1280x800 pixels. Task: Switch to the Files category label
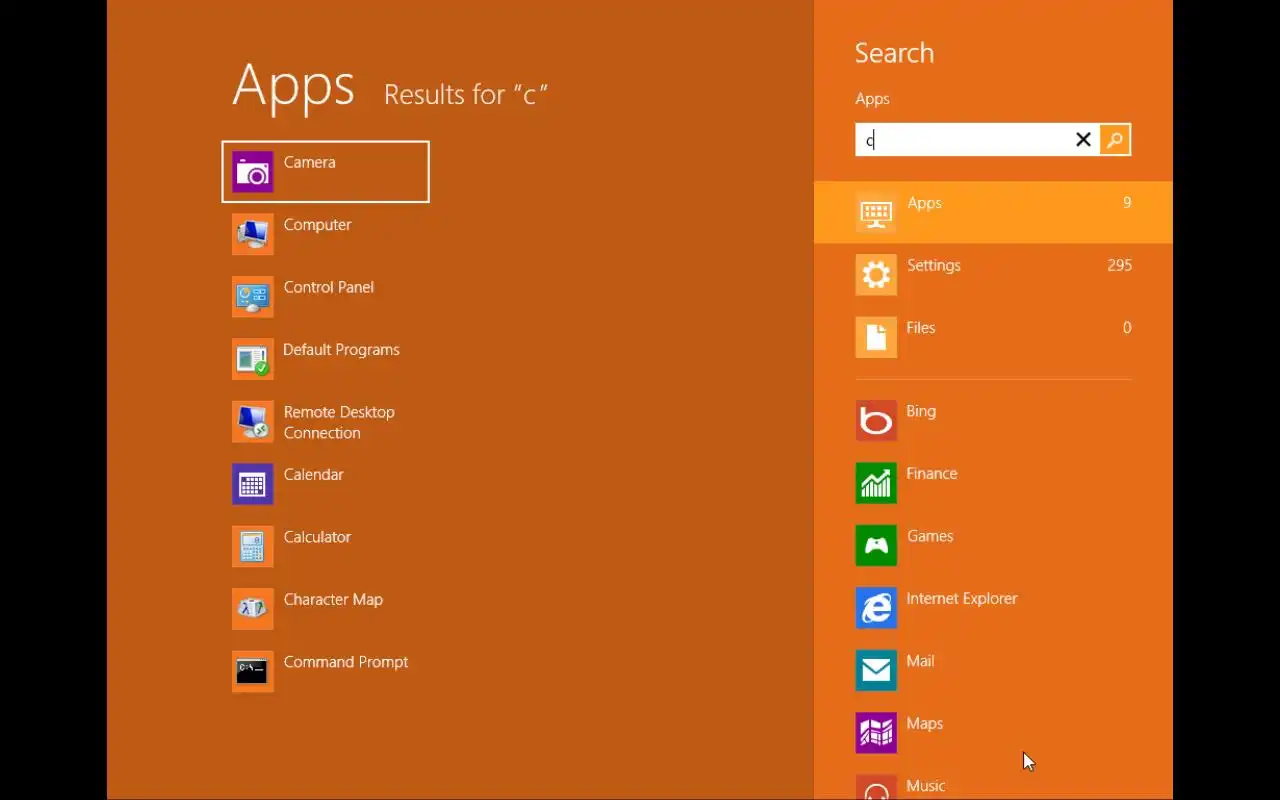[921, 328]
